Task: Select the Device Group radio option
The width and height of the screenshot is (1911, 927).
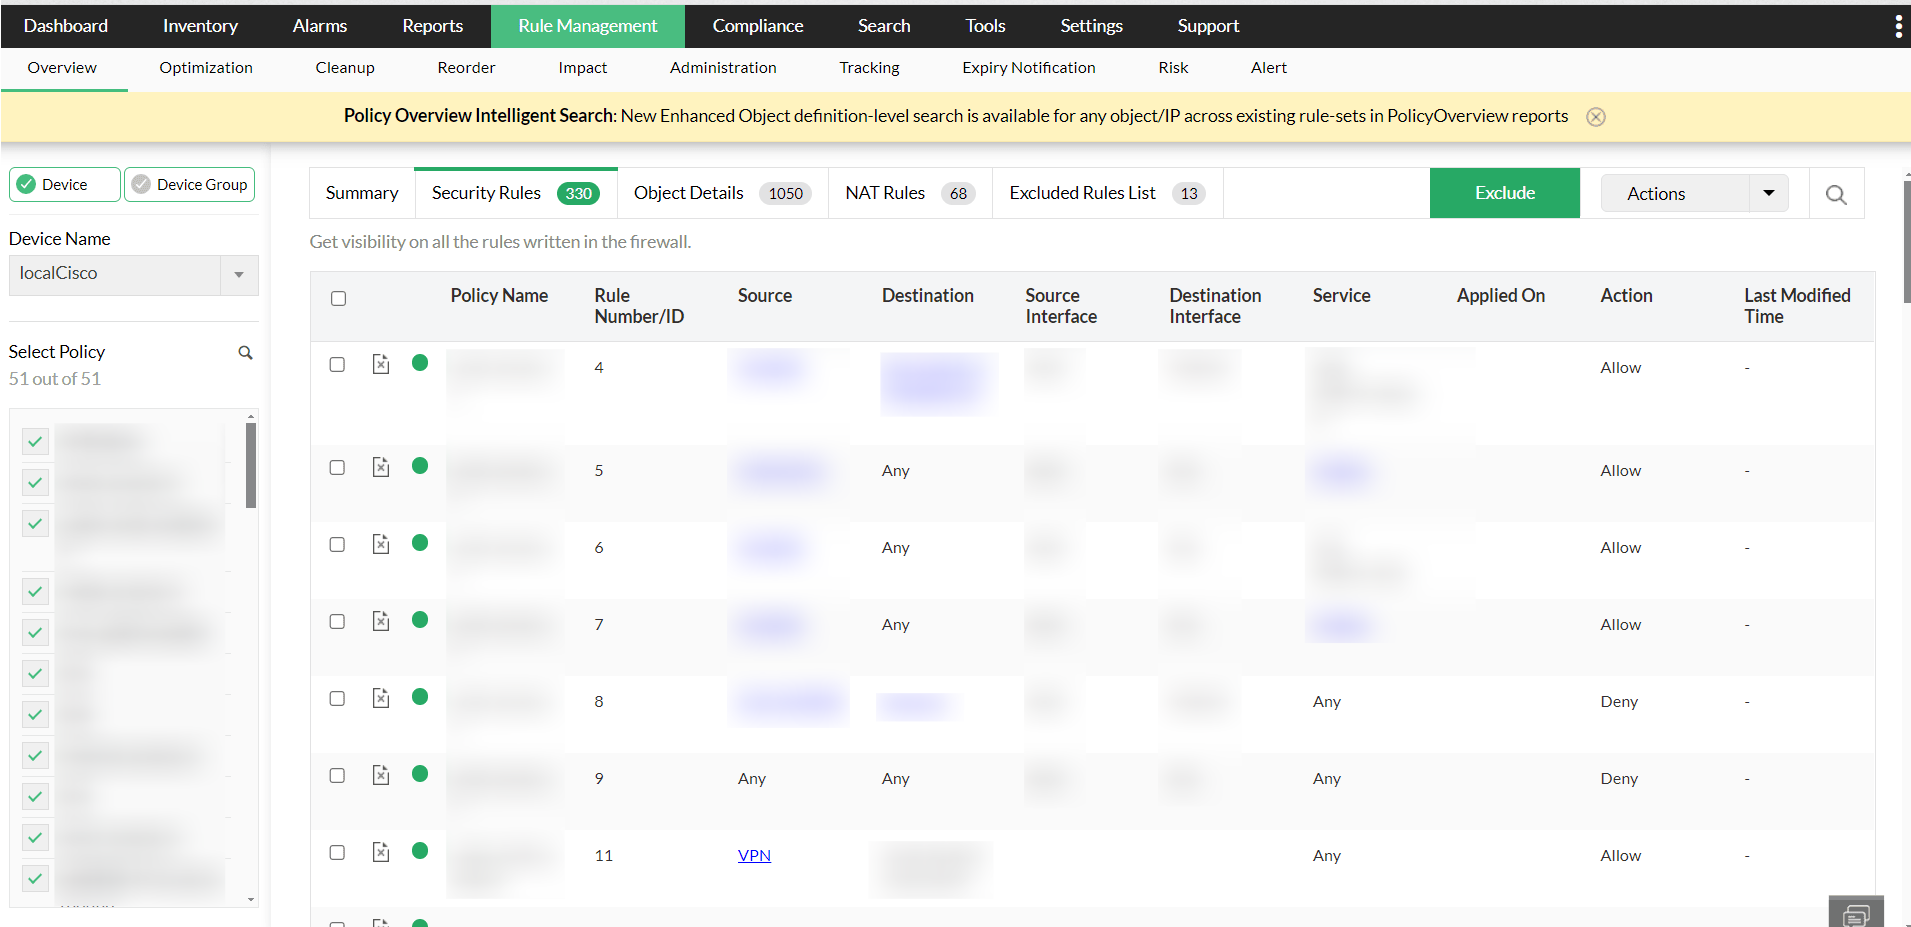Action: 190,185
